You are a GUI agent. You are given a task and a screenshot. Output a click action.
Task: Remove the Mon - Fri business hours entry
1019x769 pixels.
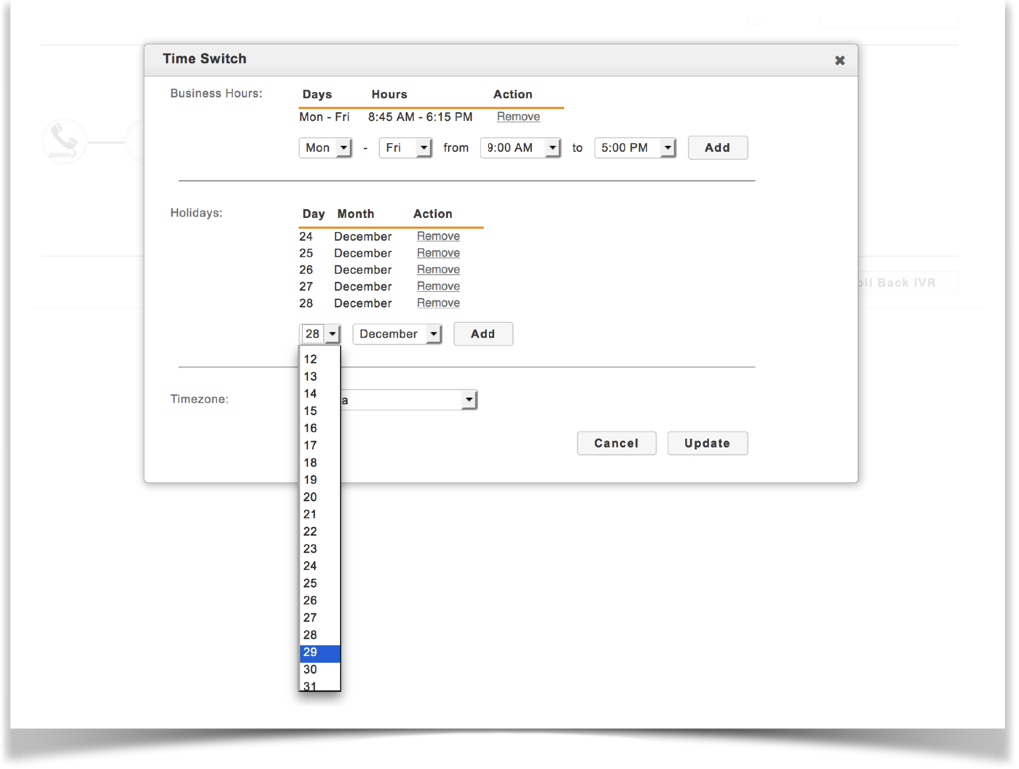[518, 117]
